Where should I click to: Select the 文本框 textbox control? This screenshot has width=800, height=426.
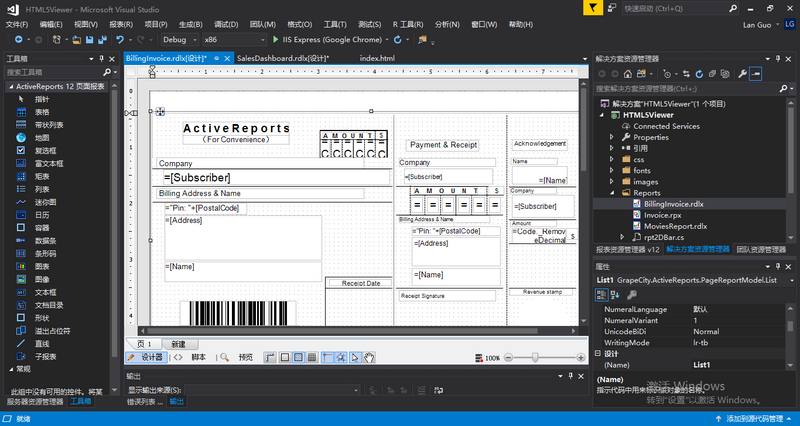coord(45,292)
